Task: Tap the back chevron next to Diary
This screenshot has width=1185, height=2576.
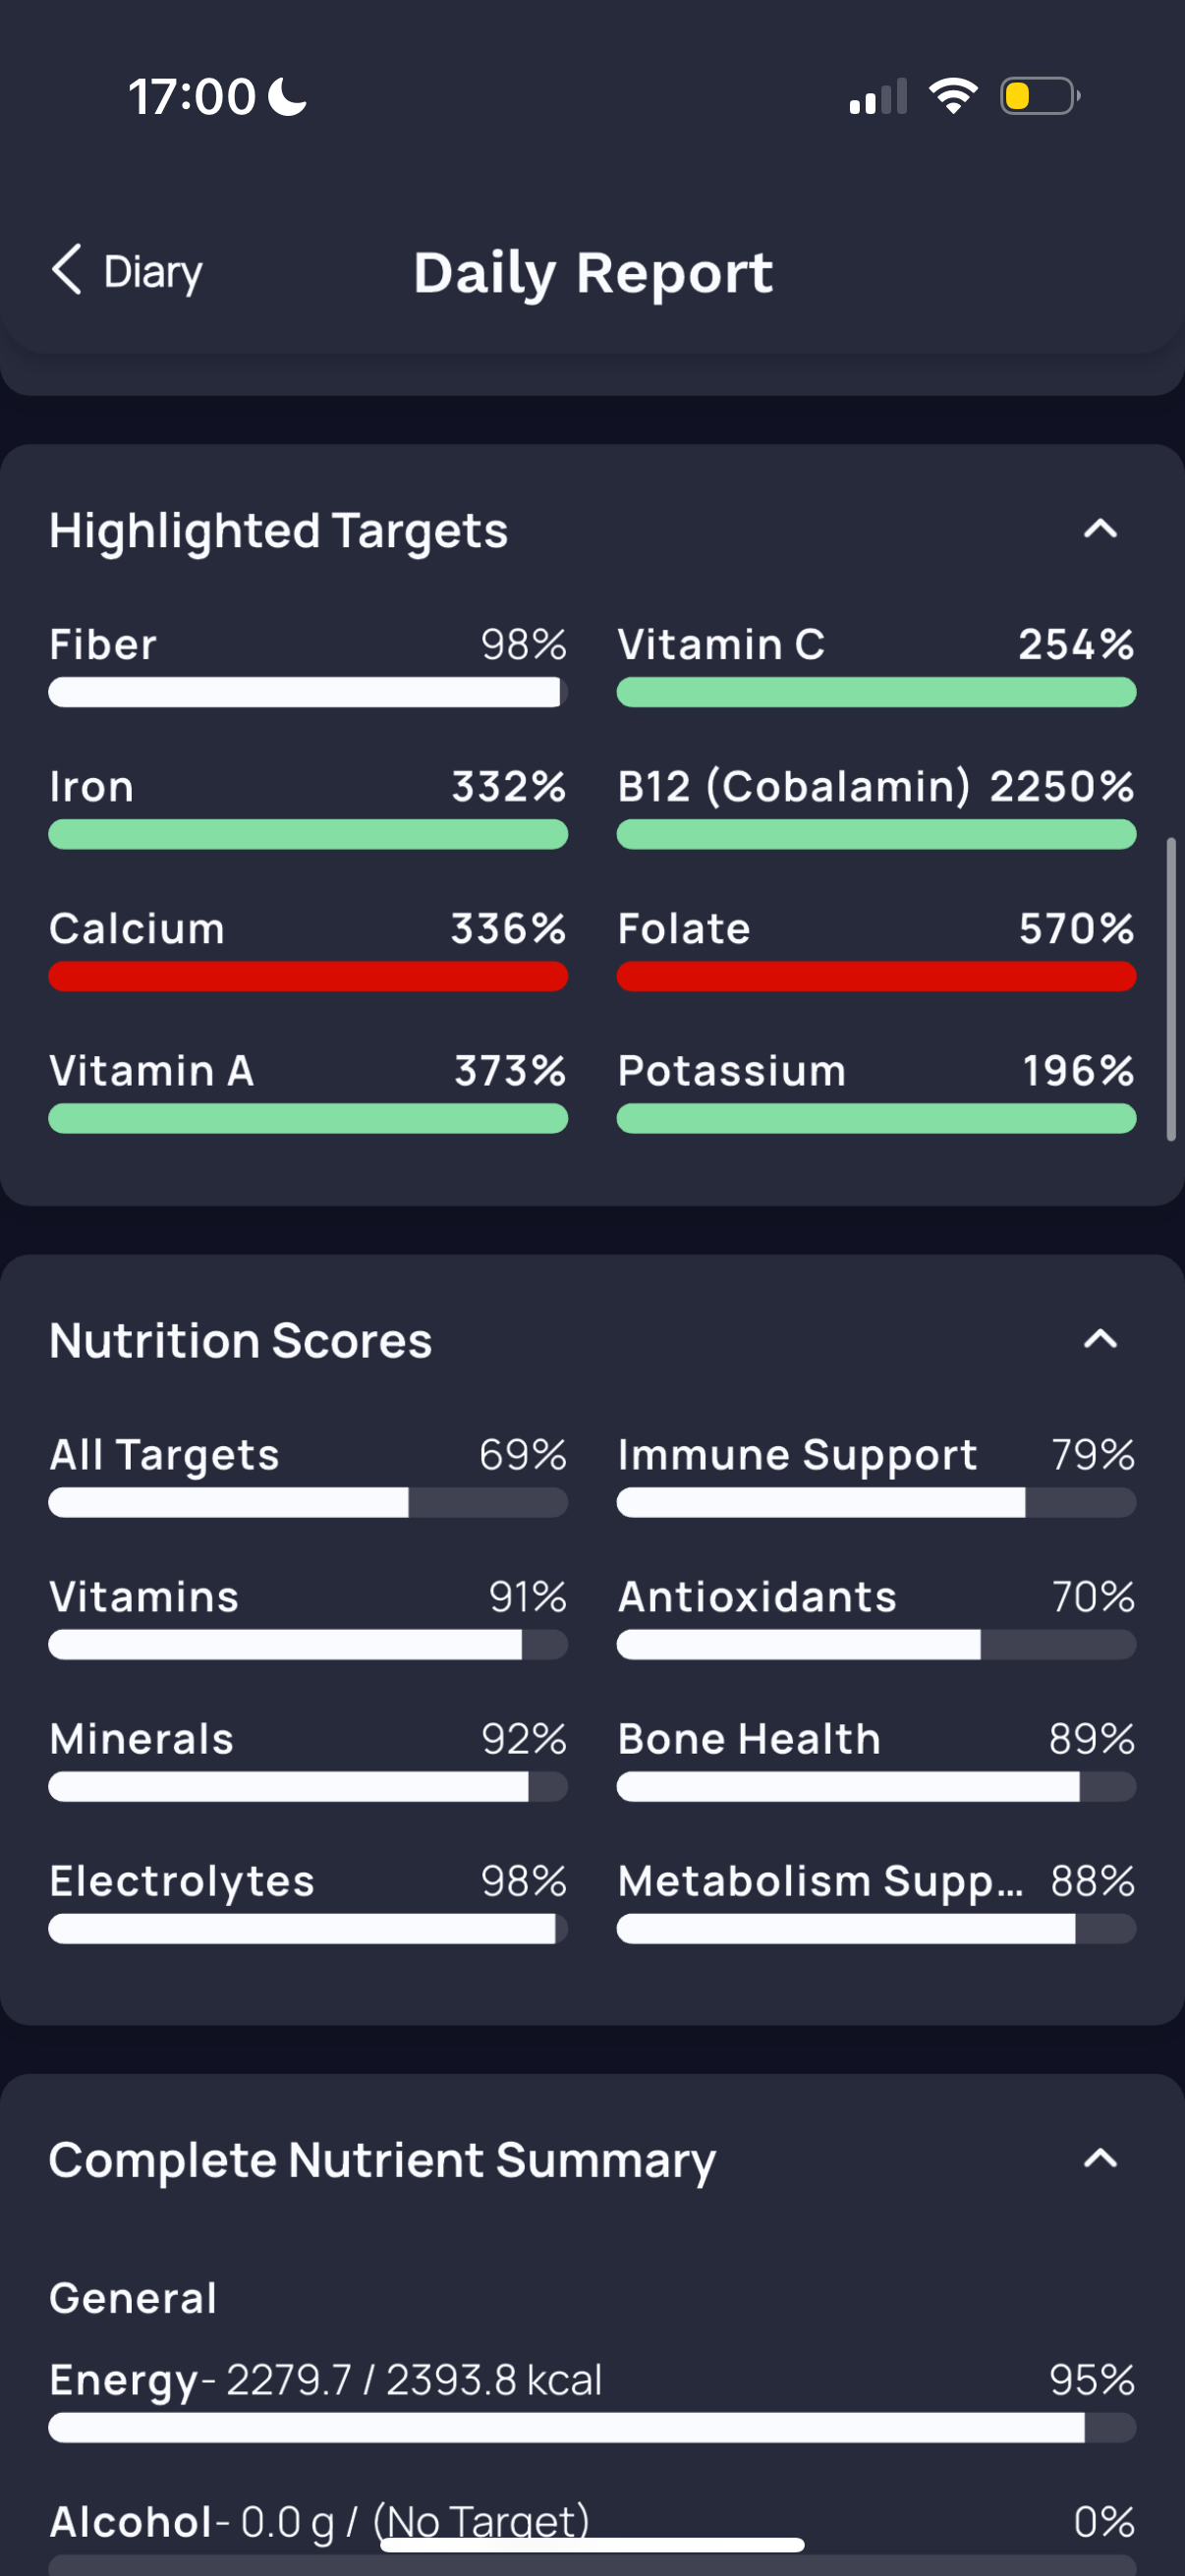Action: point(67,270)
